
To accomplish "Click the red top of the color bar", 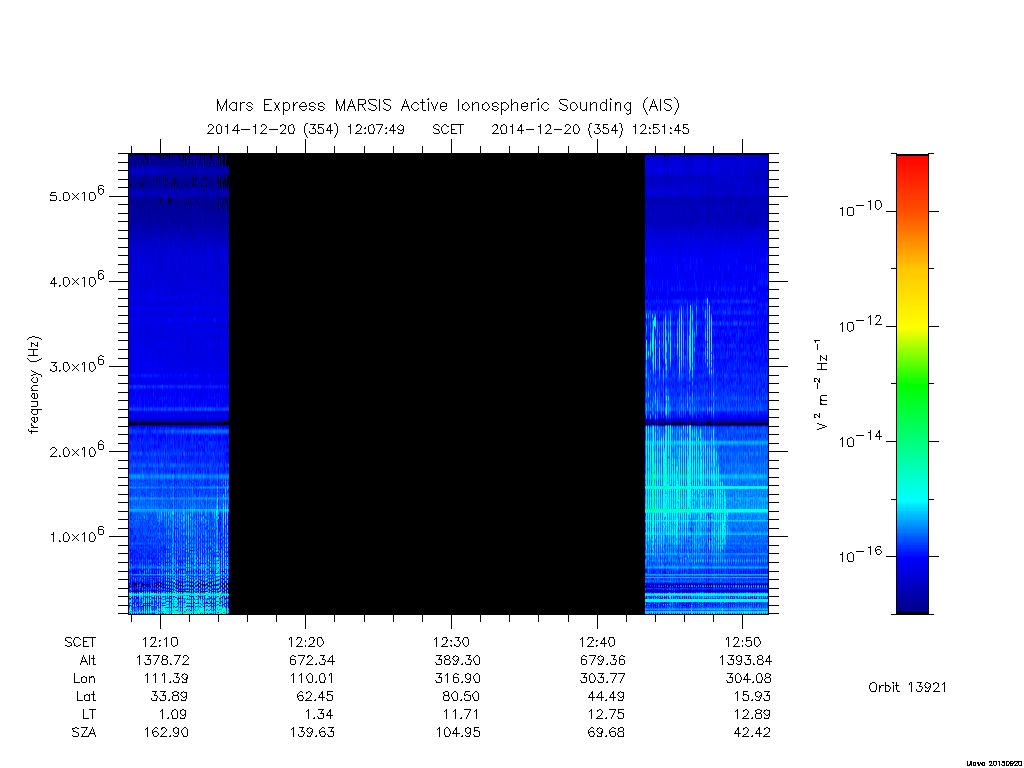I will [x=912, y=171].
